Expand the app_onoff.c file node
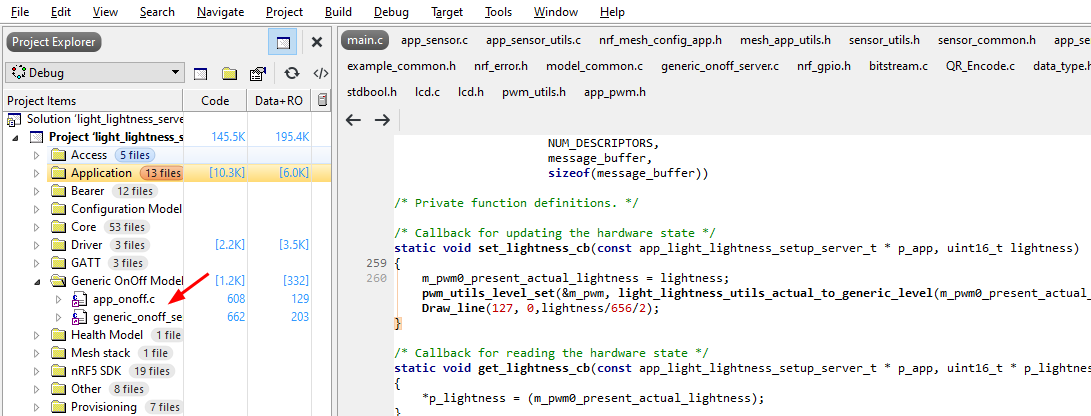Screen dimensions: 1091x416 (58, 300)
